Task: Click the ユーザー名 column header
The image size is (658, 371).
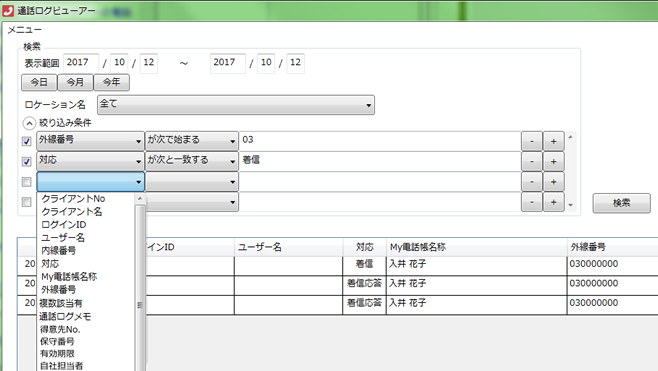Action: (x=289, y=247)
